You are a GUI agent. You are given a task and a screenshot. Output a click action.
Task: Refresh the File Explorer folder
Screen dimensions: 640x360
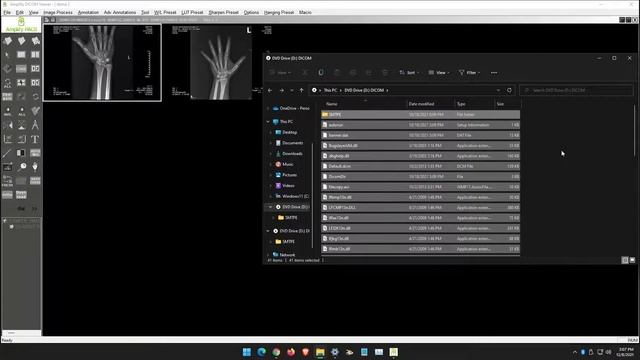pyautogui.click(x=509, y=90)
